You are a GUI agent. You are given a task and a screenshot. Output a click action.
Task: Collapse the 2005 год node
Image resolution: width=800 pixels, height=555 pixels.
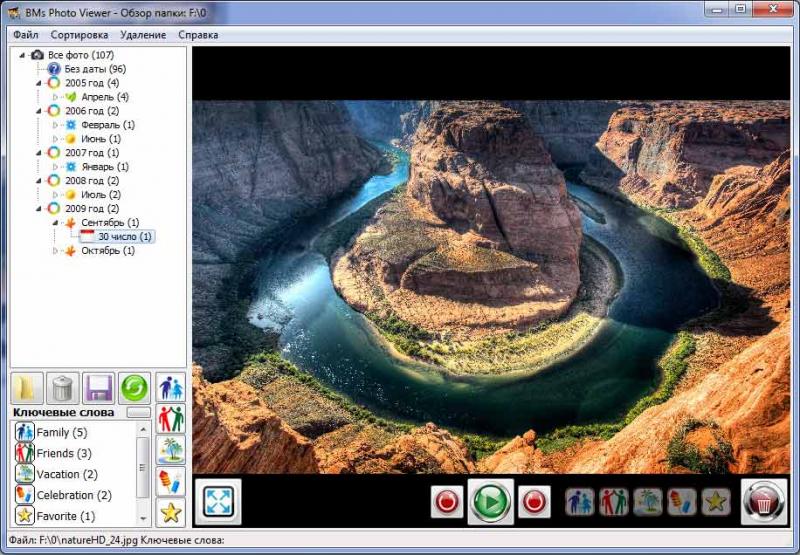[x=39, y=83]
